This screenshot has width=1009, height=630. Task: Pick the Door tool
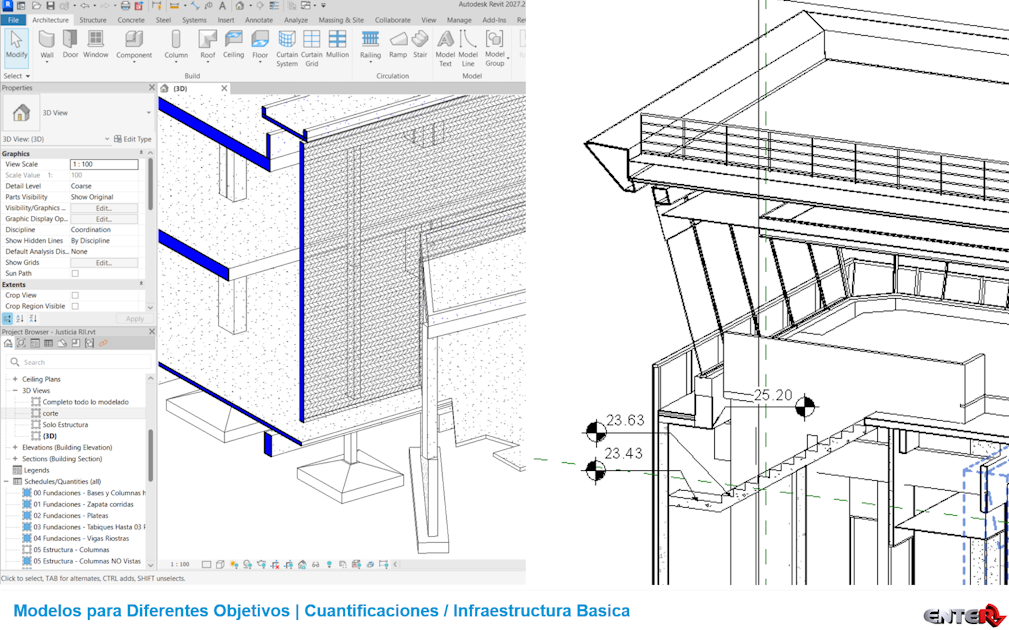70,44
